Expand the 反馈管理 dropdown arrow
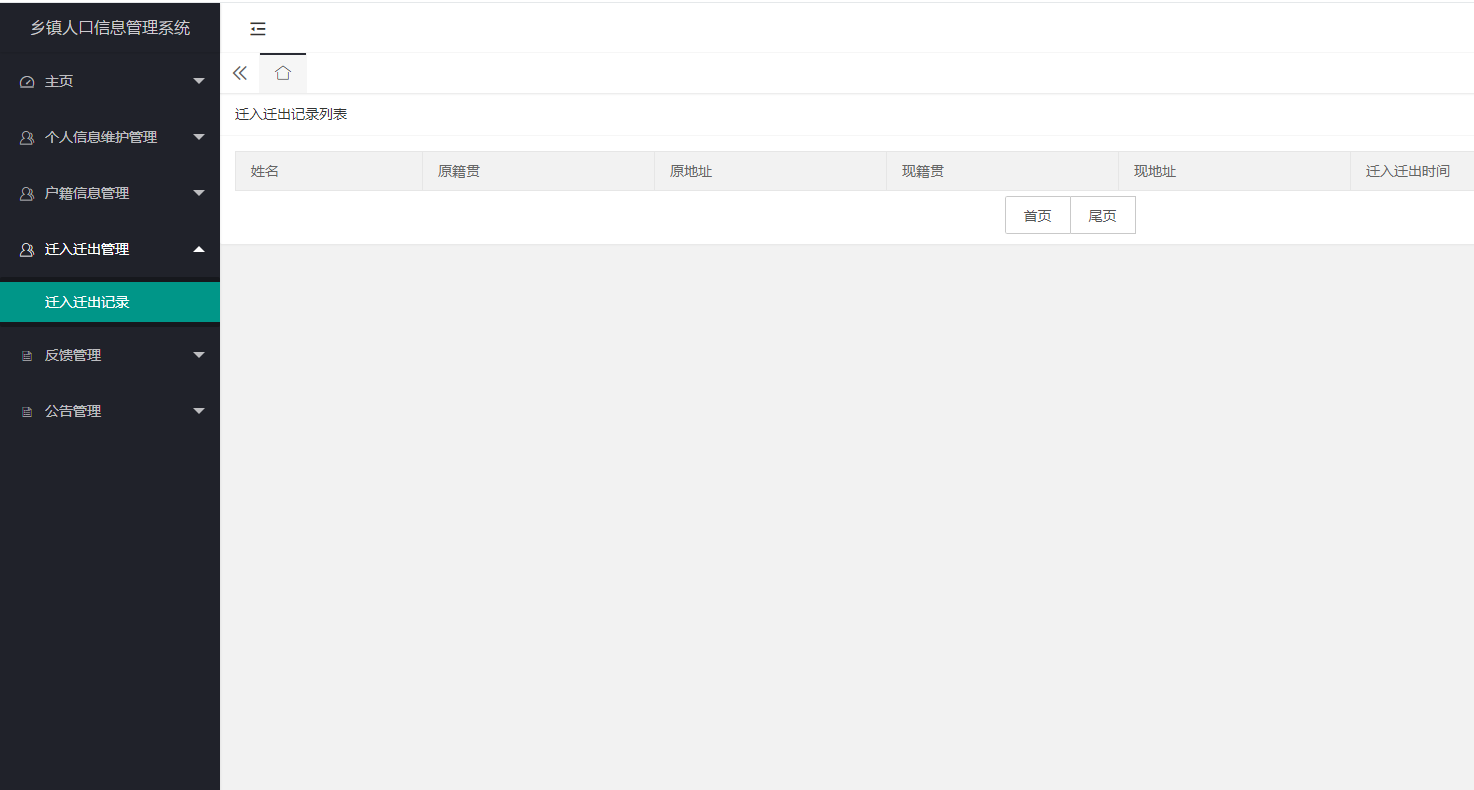This screenshot has height=790, width=1474. point(199,355)
